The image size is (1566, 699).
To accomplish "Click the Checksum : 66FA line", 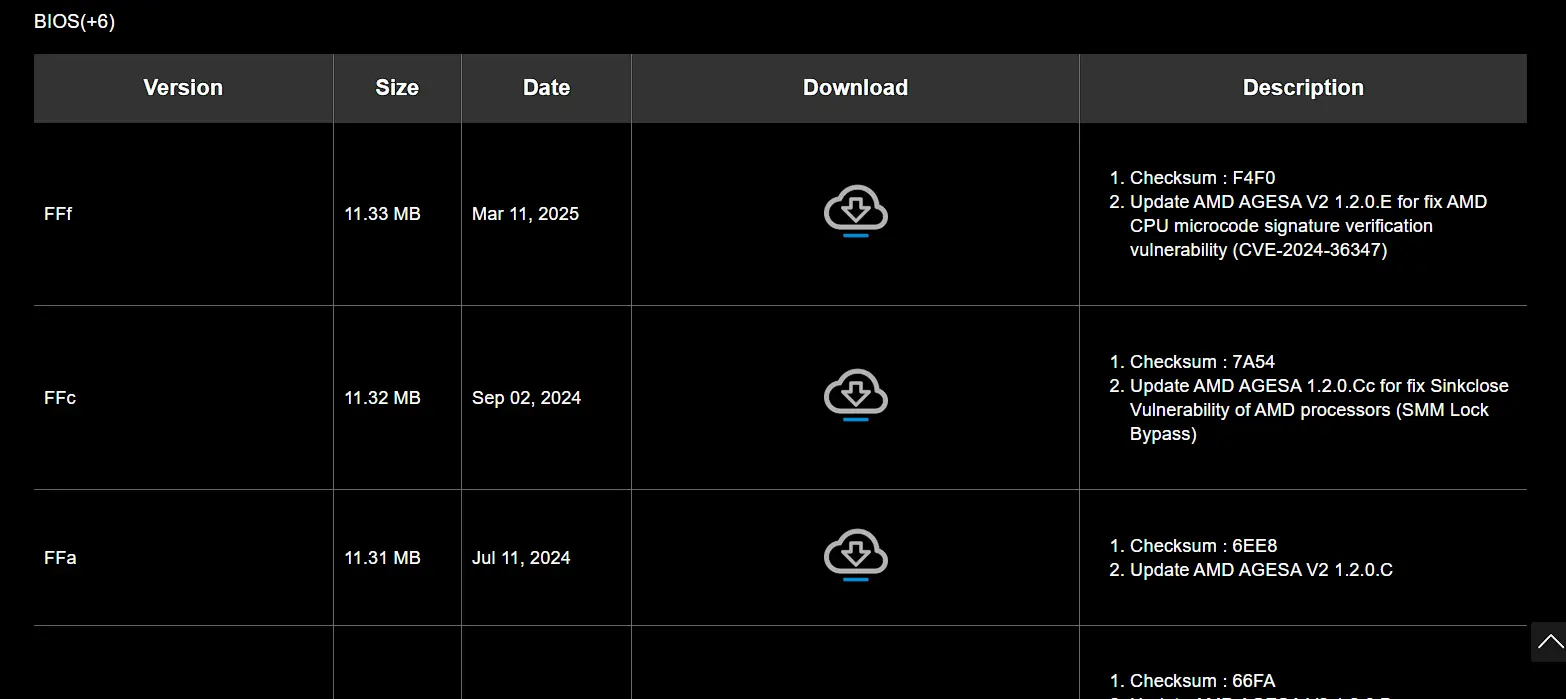I will pos(1202,681).
